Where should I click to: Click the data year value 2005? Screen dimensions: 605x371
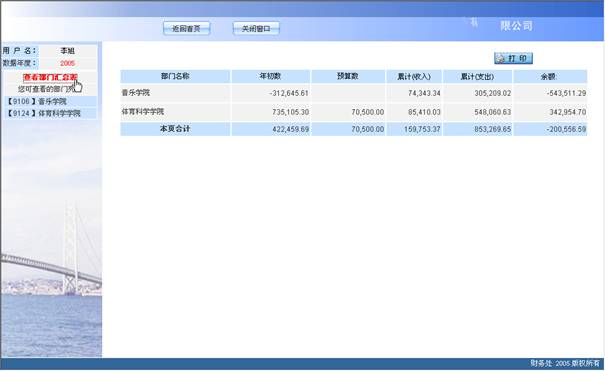point(68,63)
